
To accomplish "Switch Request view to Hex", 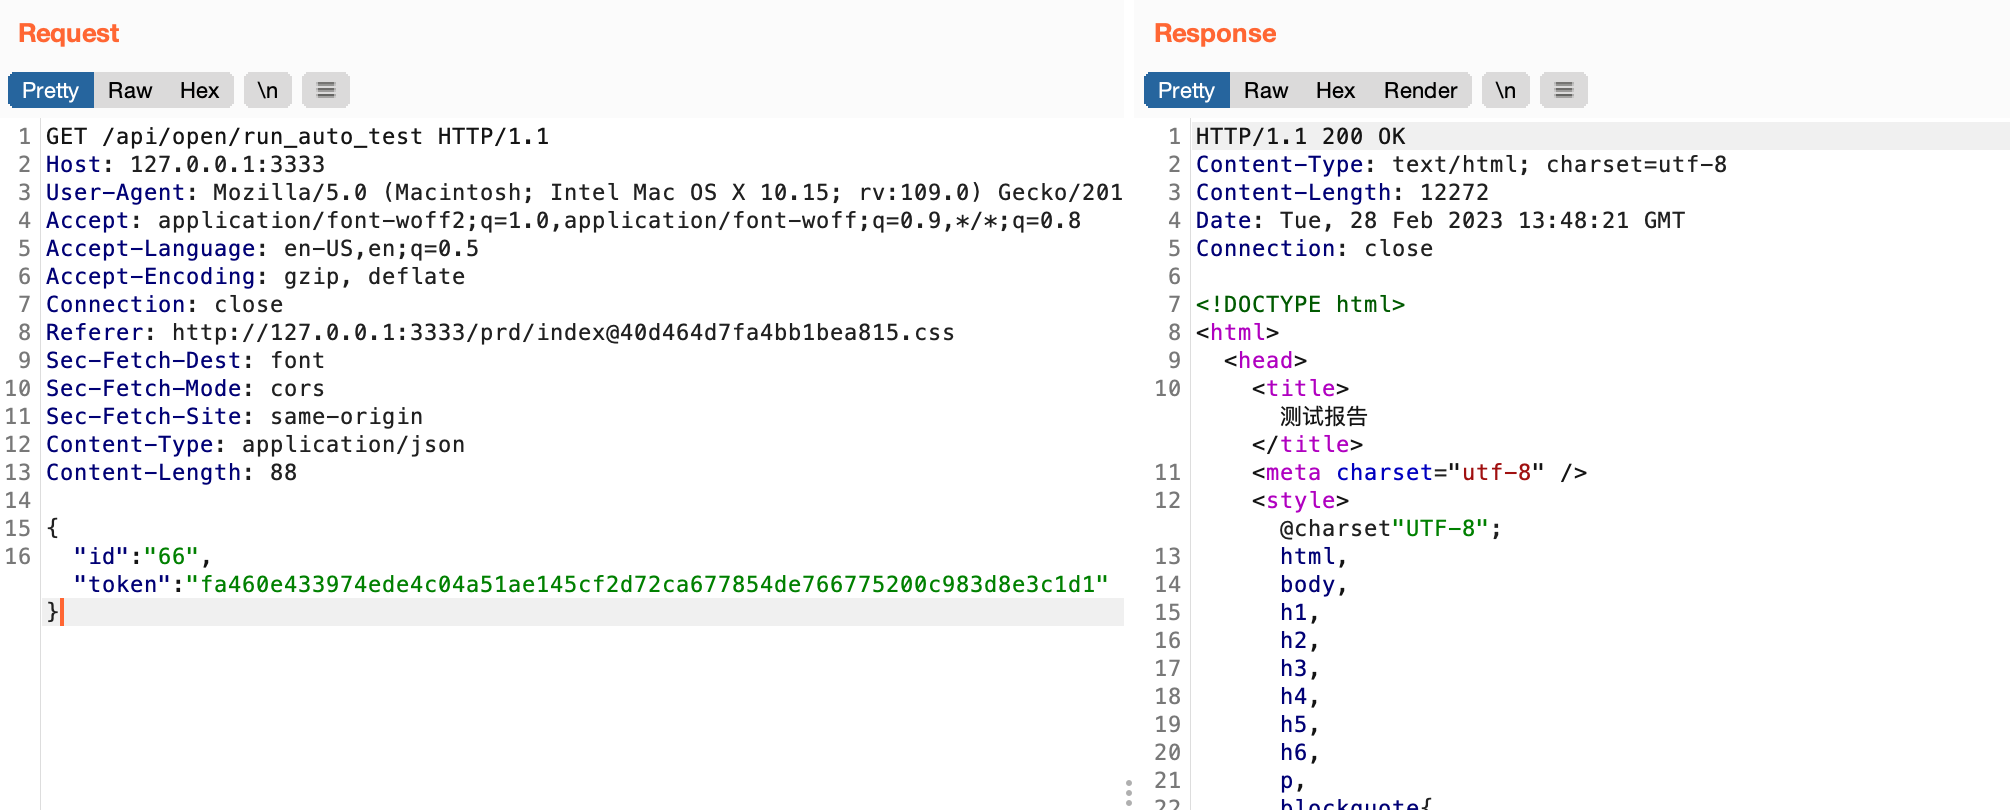I will tap(199, 90).
